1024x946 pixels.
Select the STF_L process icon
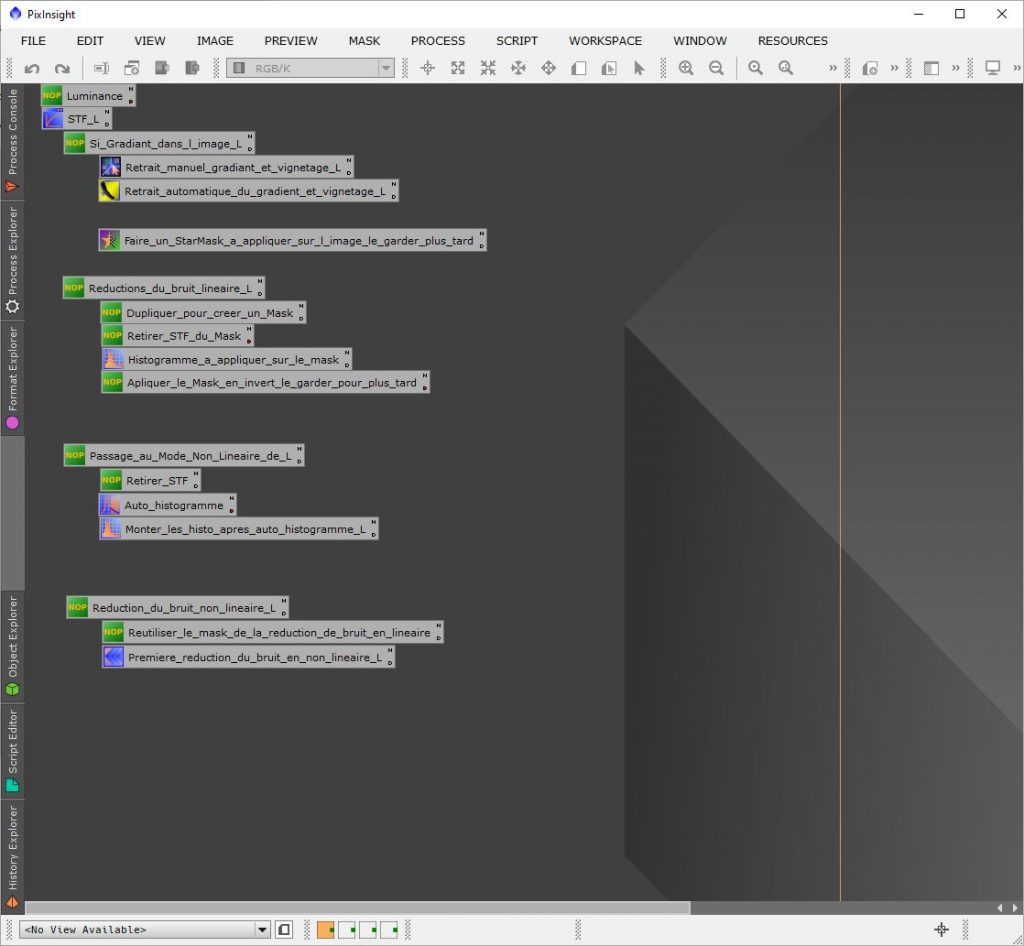coord(76,119)
